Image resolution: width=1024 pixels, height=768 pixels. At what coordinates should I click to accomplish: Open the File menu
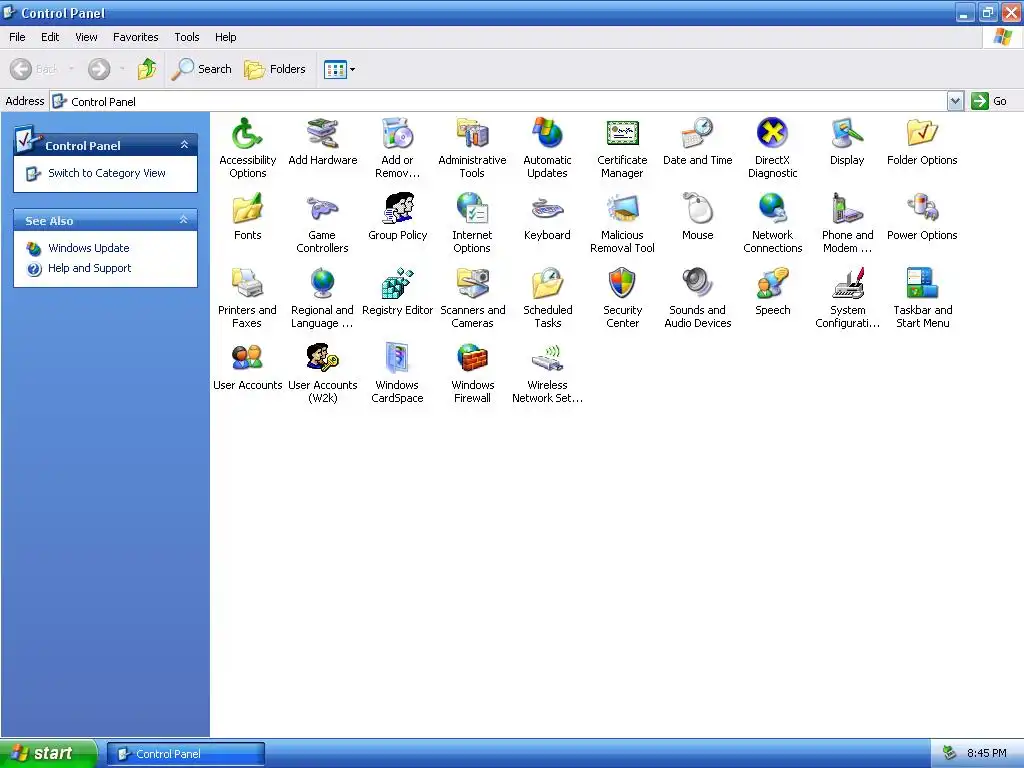click(17, 37)
